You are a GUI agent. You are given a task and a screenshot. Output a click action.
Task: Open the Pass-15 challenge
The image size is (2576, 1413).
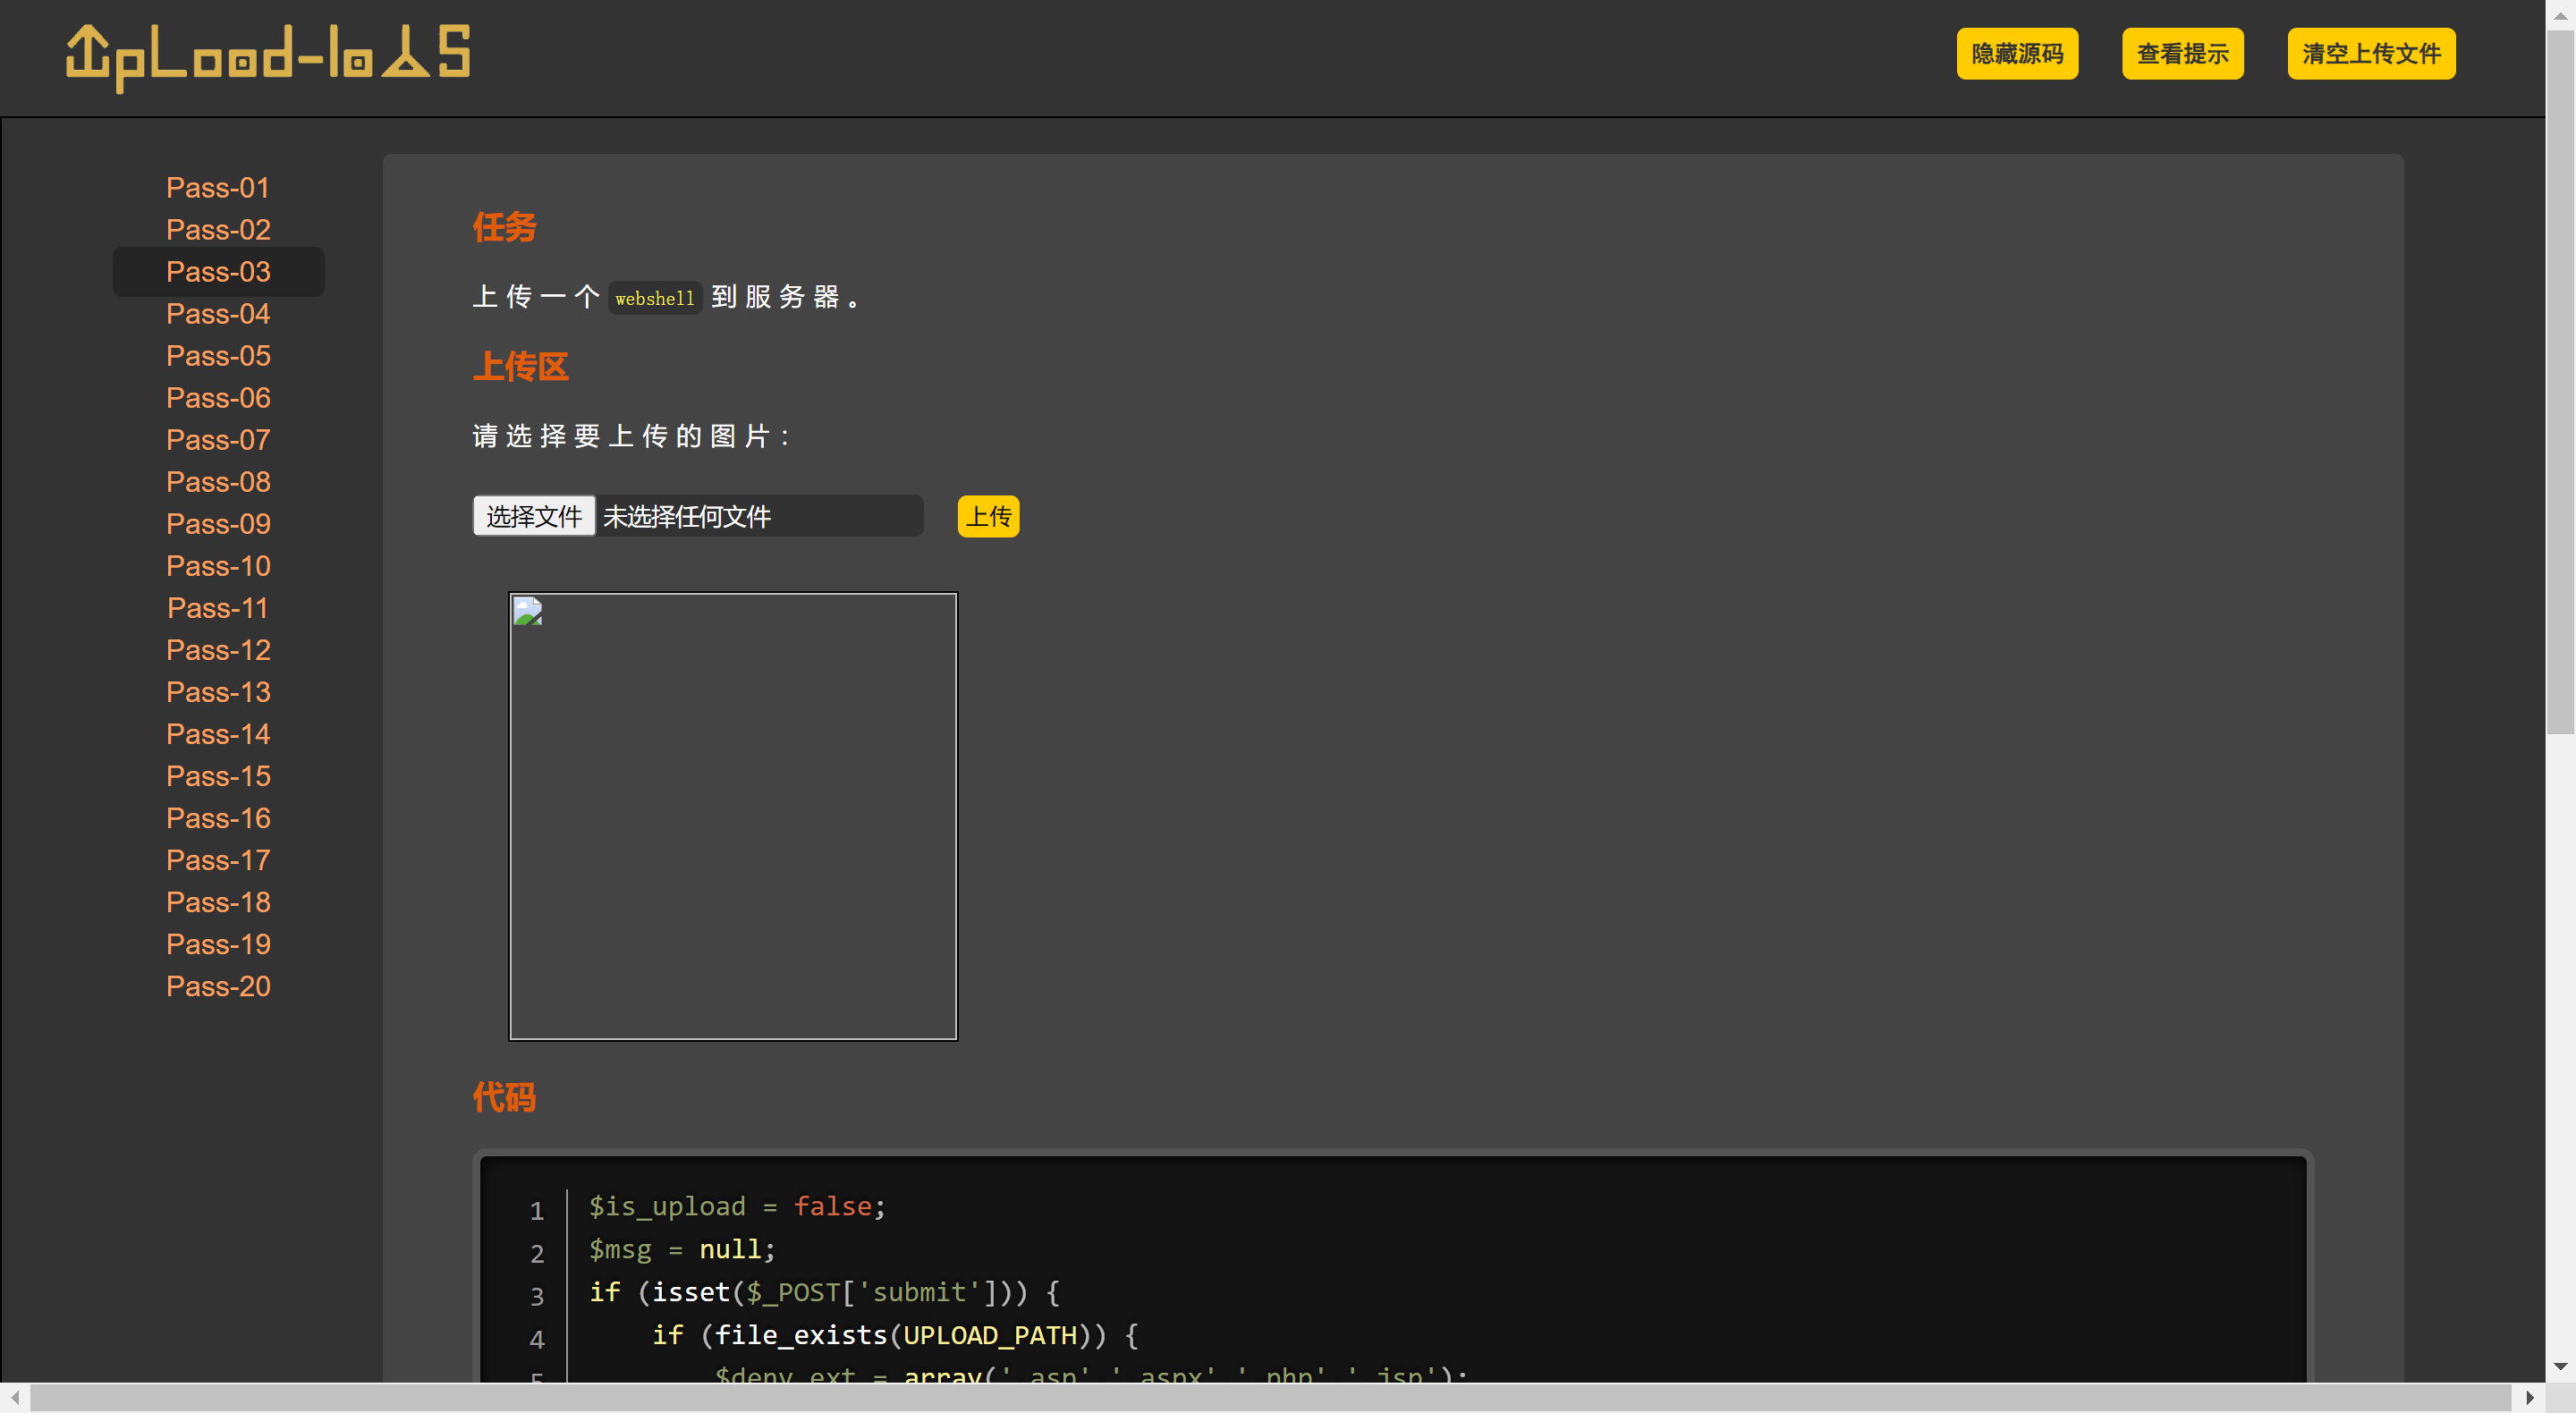[218, 776]
